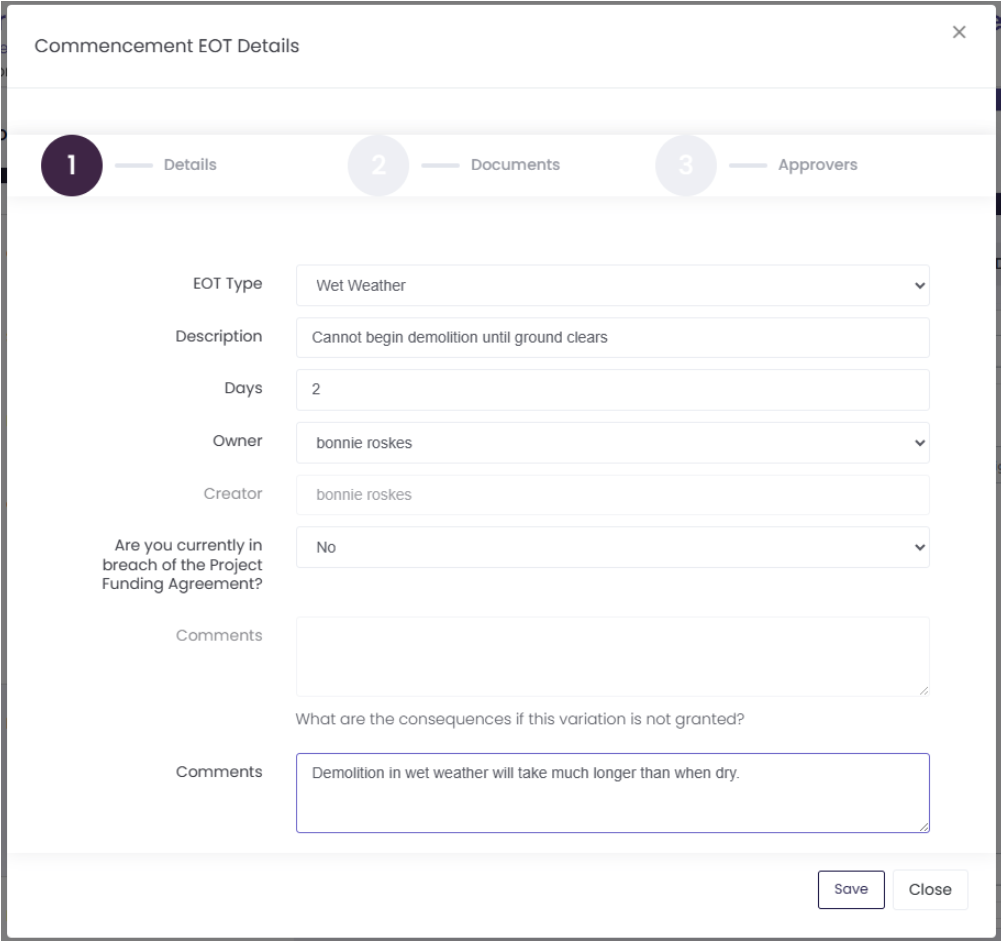1002x941 pixels.
Task: Switch to the Documents step label
Action: pyautogui.click(x=515, y=165)
